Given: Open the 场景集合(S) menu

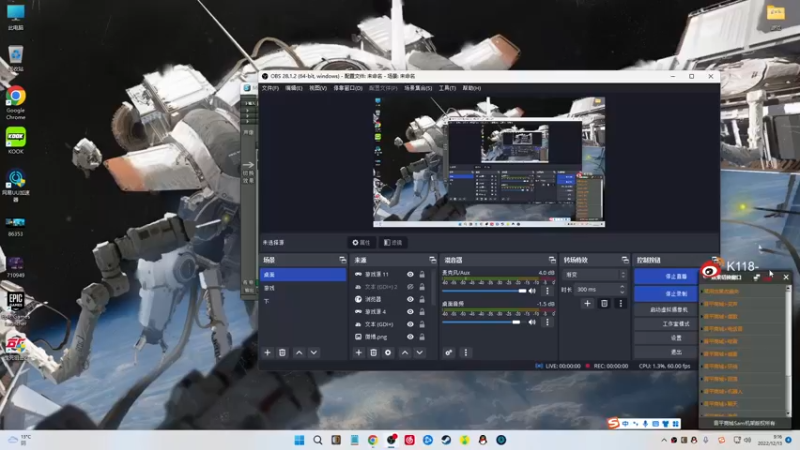Looking at the screenshot, I should (418, 88).
